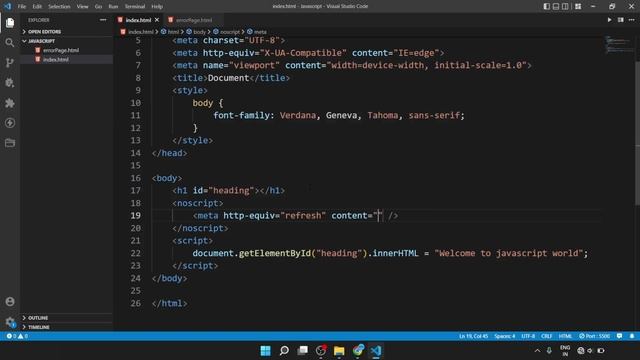Open the Extensions view
640x360 pixels.
click(x=10, y=103)
